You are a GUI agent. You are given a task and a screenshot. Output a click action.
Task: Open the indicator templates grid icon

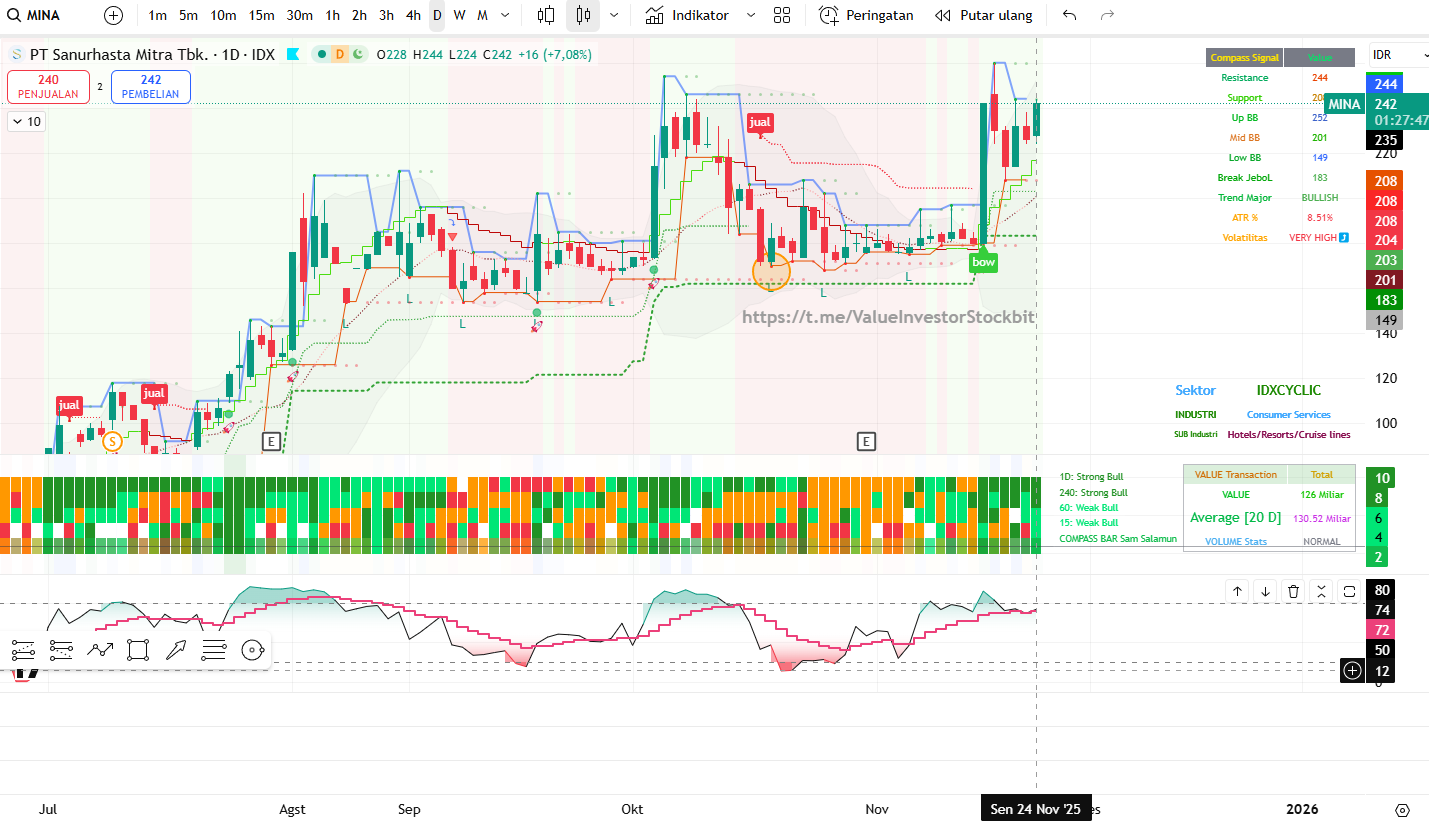coord(782,15)
